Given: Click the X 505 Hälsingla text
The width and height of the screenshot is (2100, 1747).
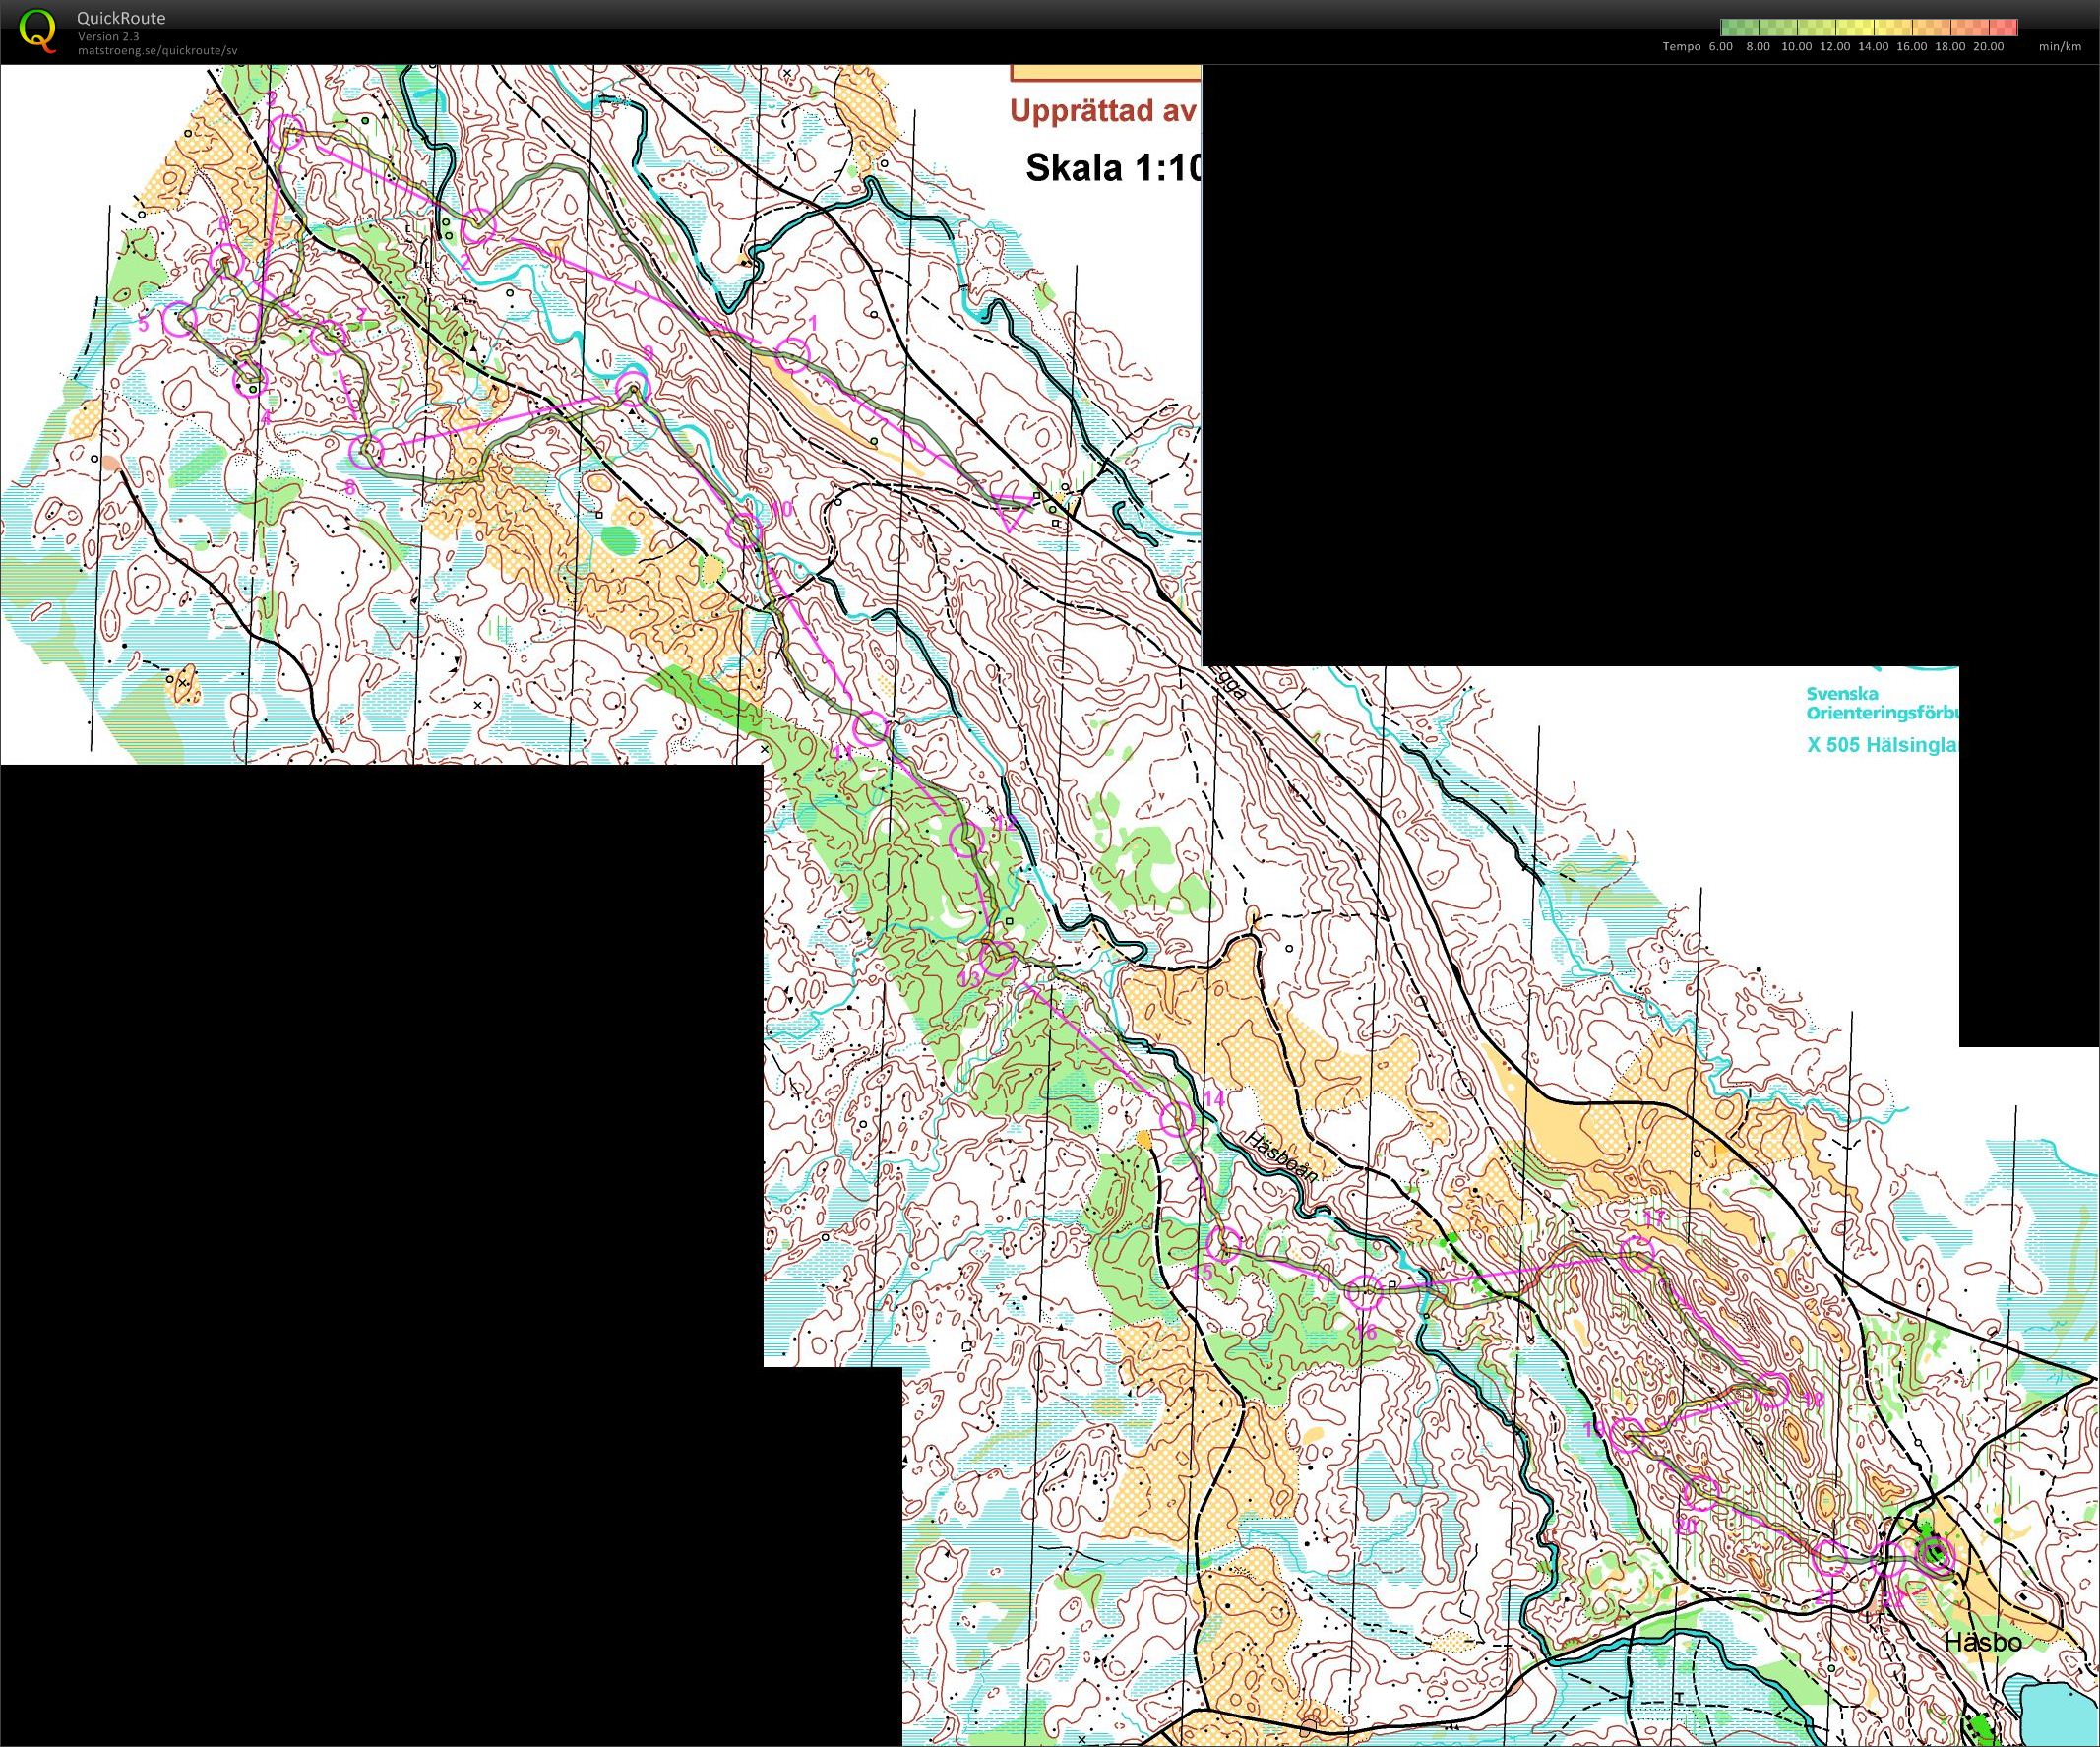Looking at the screenshot, I should [1882, 744].
